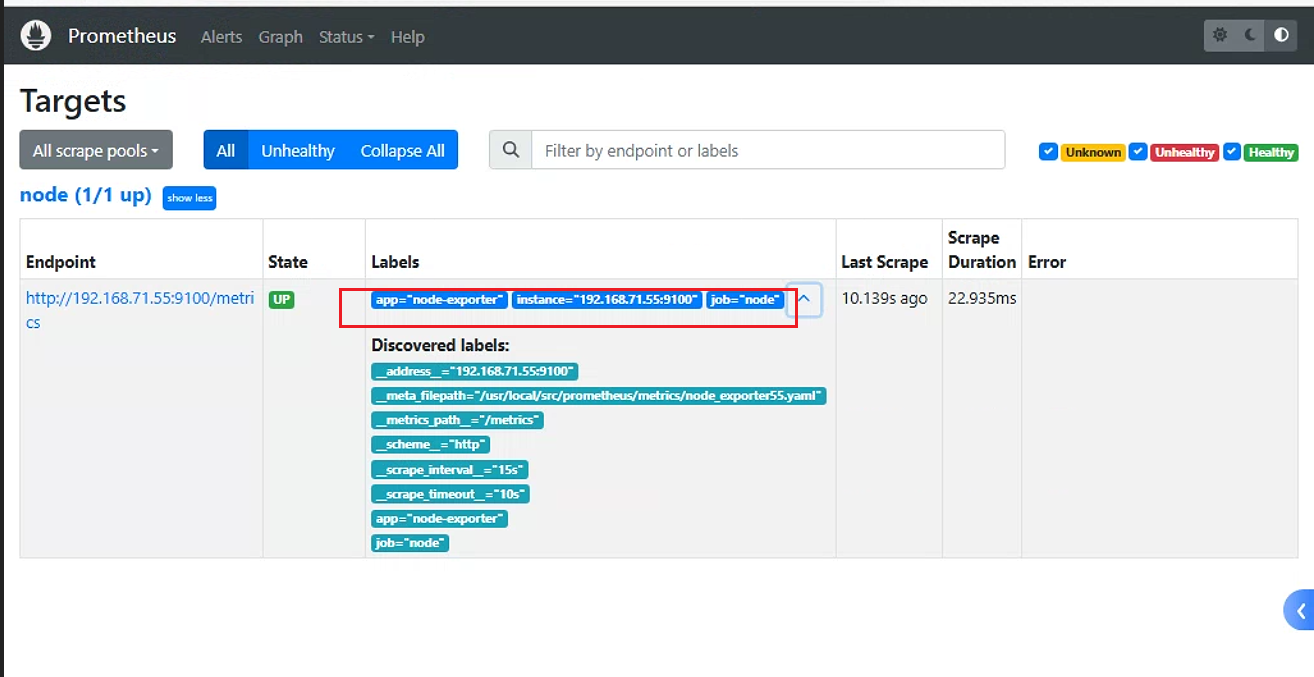Open the node (1/1 up) pool link
Image resolution: width=1314 pixels, height=677 pixels.
pos(85,195)
